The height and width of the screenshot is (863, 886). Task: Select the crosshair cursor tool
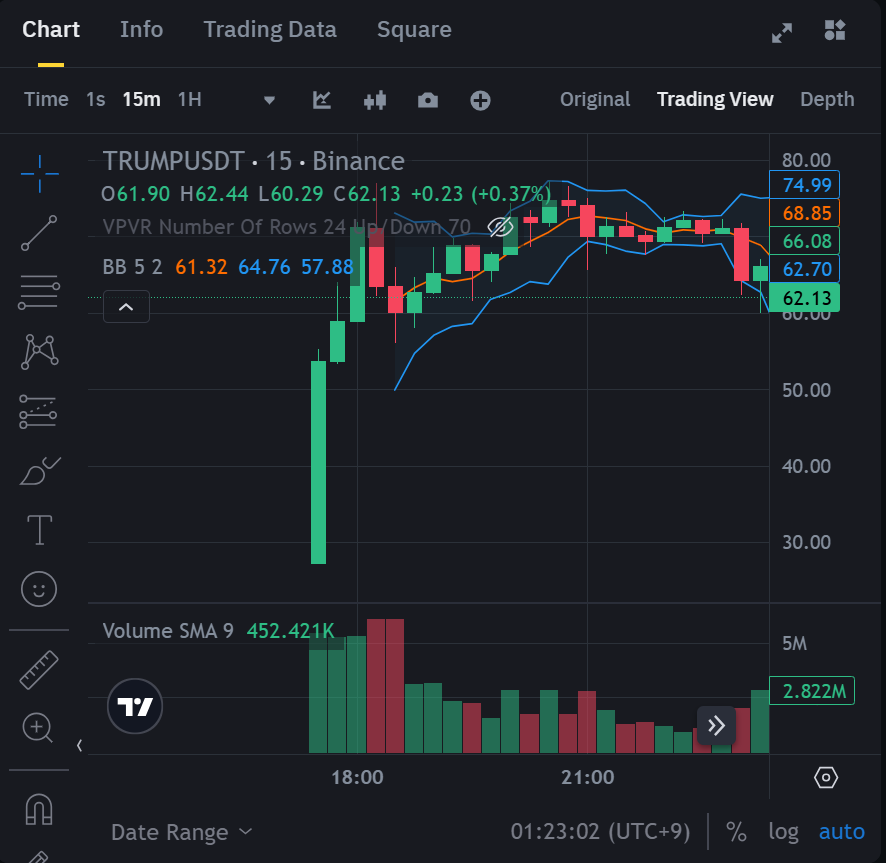point(40,174)
